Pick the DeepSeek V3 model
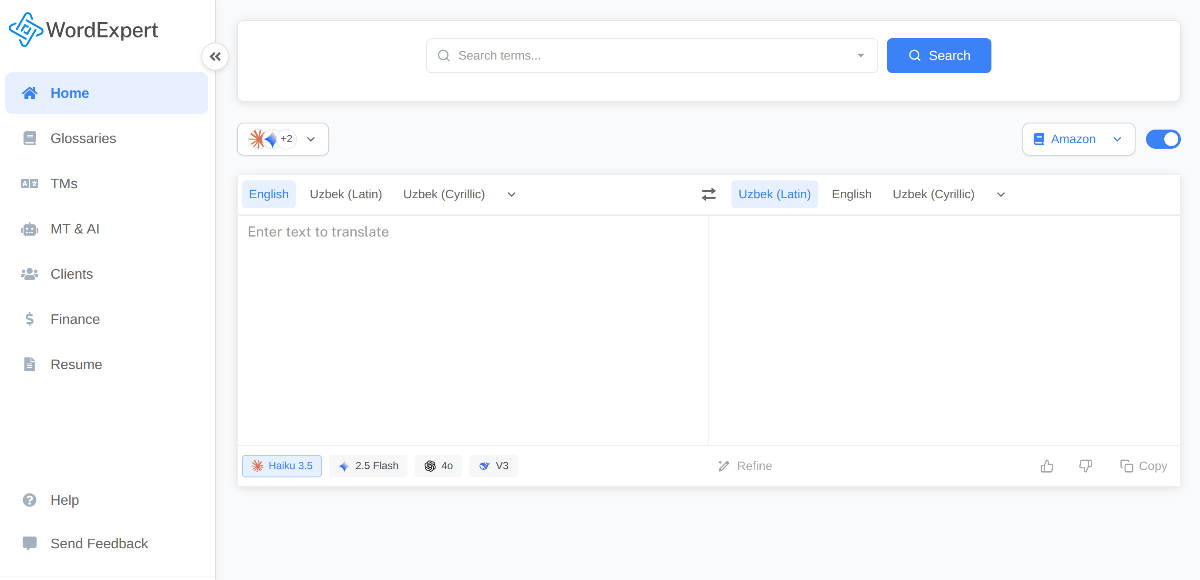Image resolution: width=1200 pixels, height=580 pixels. (x=493, y=465)
